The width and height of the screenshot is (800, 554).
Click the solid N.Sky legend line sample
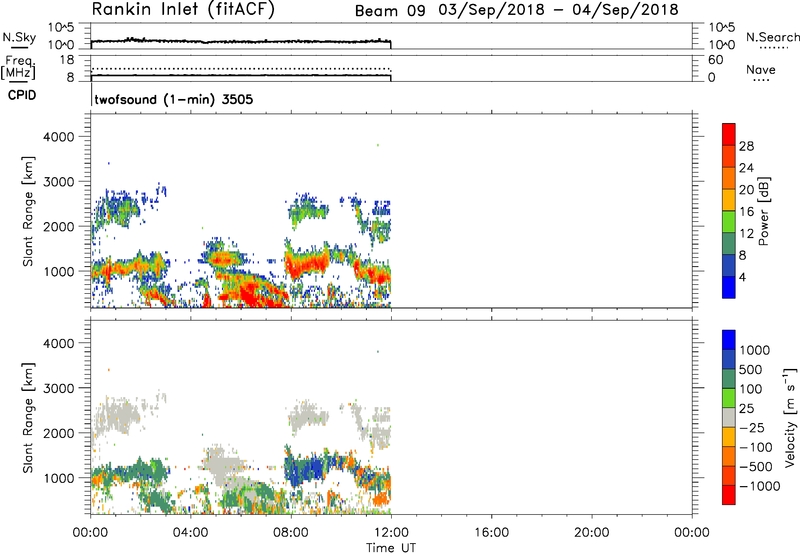(19, 48)
